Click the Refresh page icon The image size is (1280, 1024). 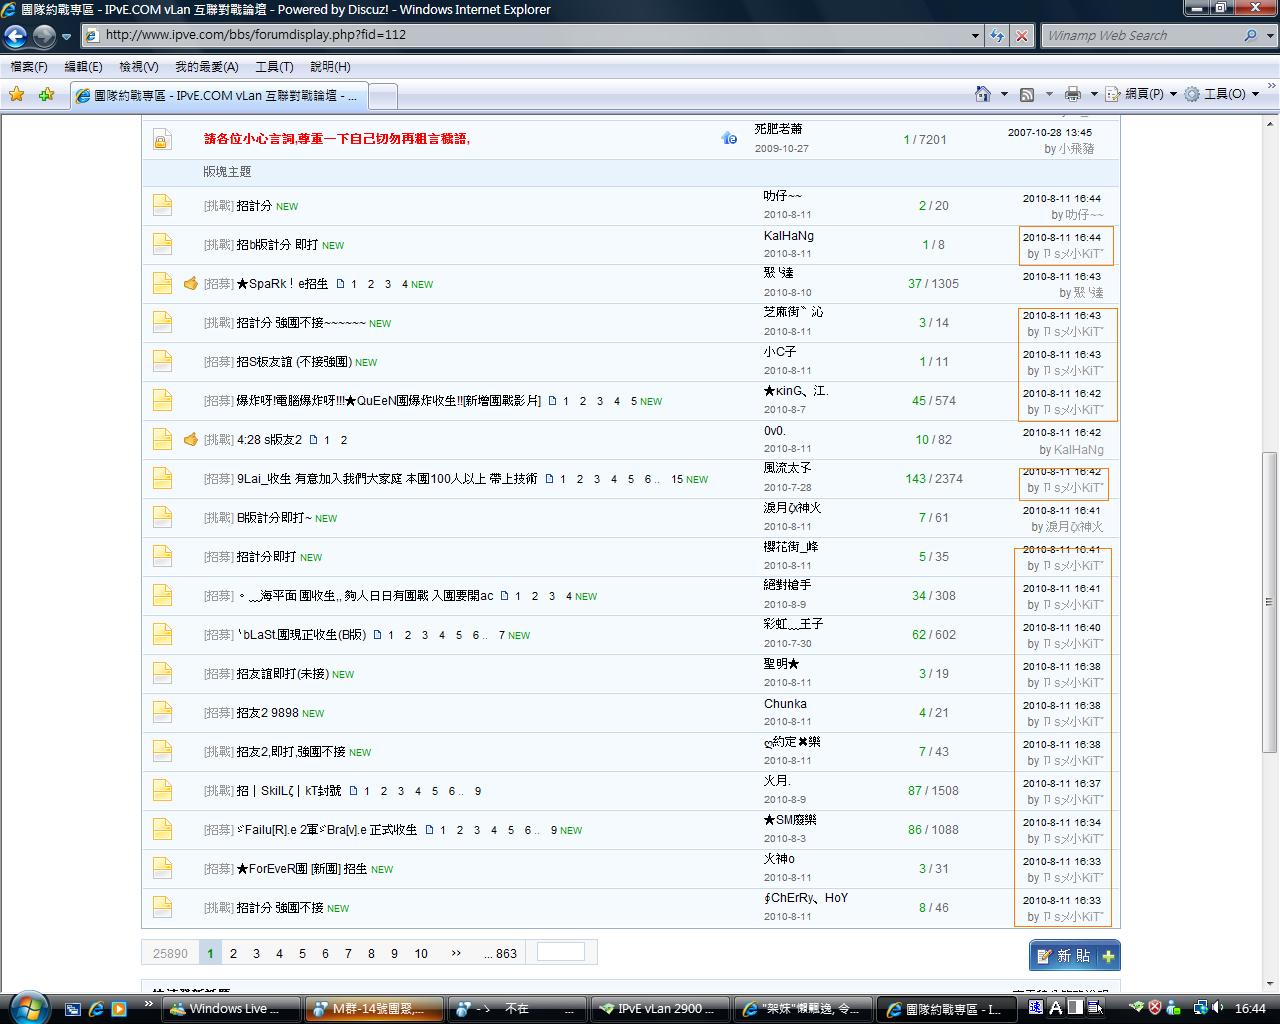pyautogui.click(x=997, y=35)
